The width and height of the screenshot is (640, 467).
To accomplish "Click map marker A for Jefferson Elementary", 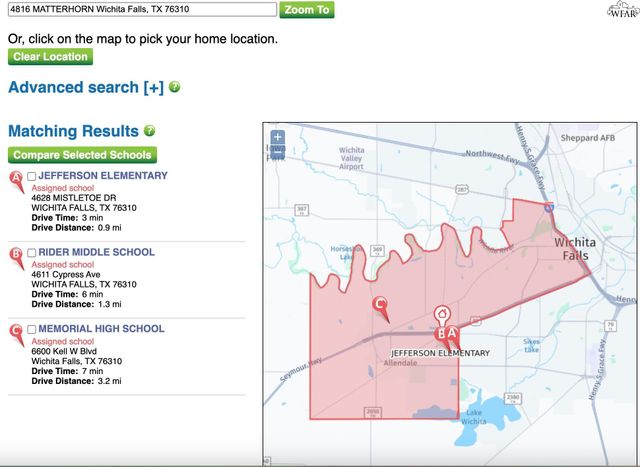I will (451, 334).
